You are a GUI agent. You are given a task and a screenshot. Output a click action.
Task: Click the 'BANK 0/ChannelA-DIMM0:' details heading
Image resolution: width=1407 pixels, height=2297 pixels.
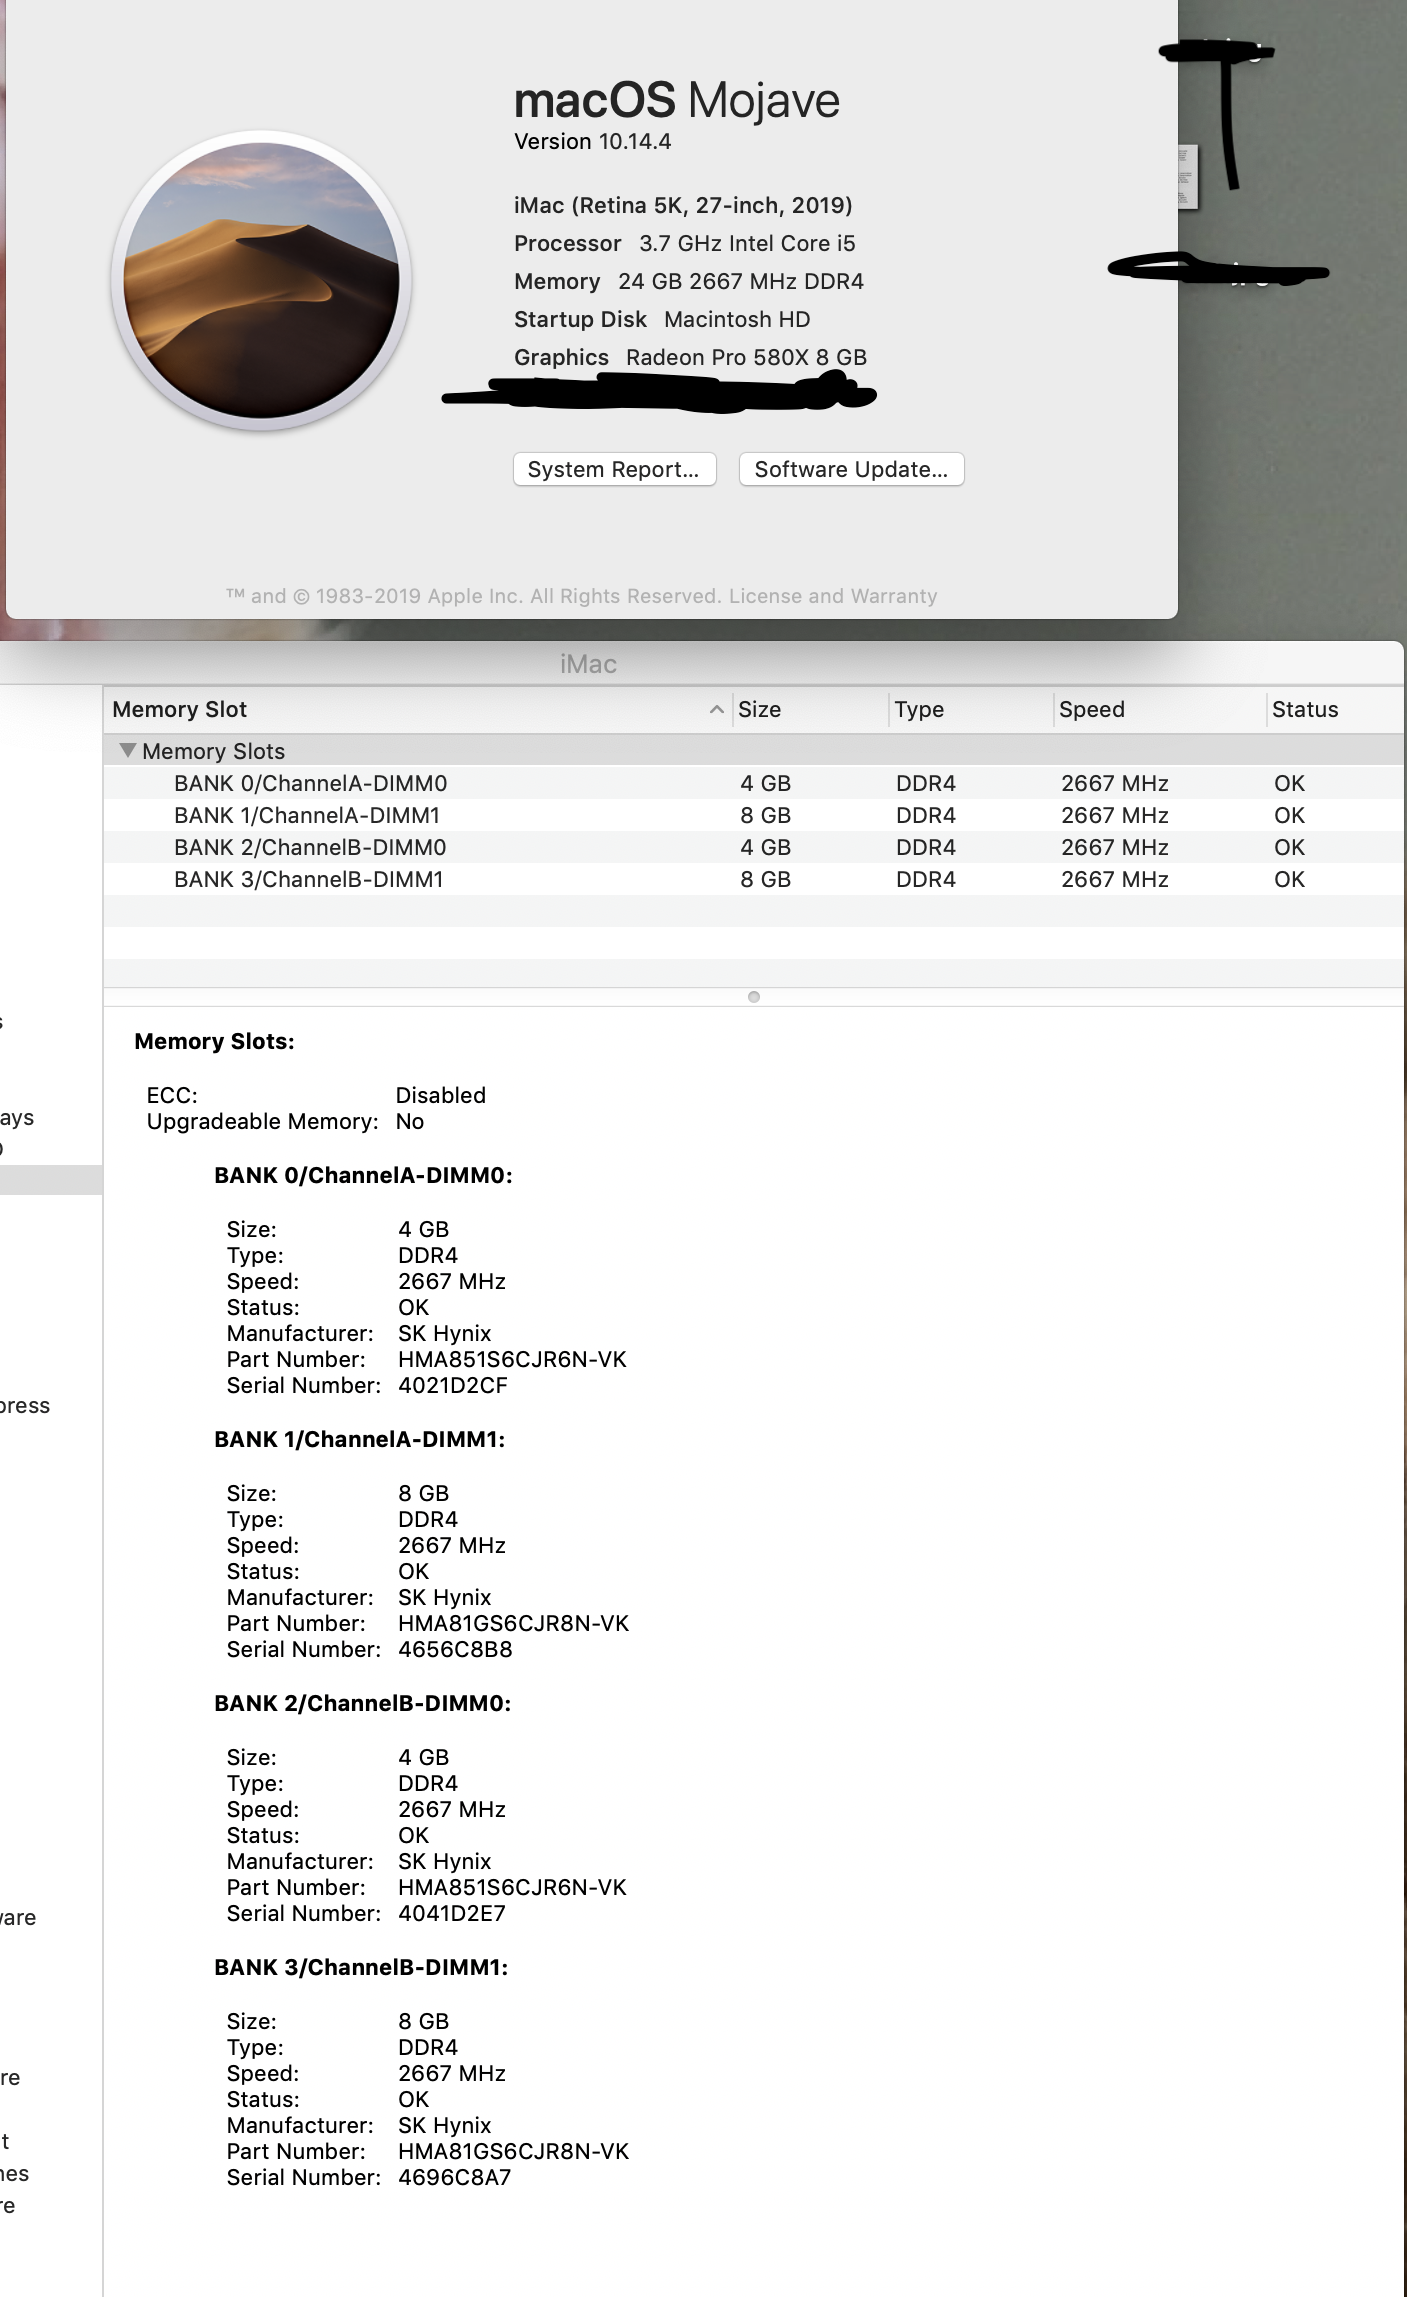tap(363, 1175)
